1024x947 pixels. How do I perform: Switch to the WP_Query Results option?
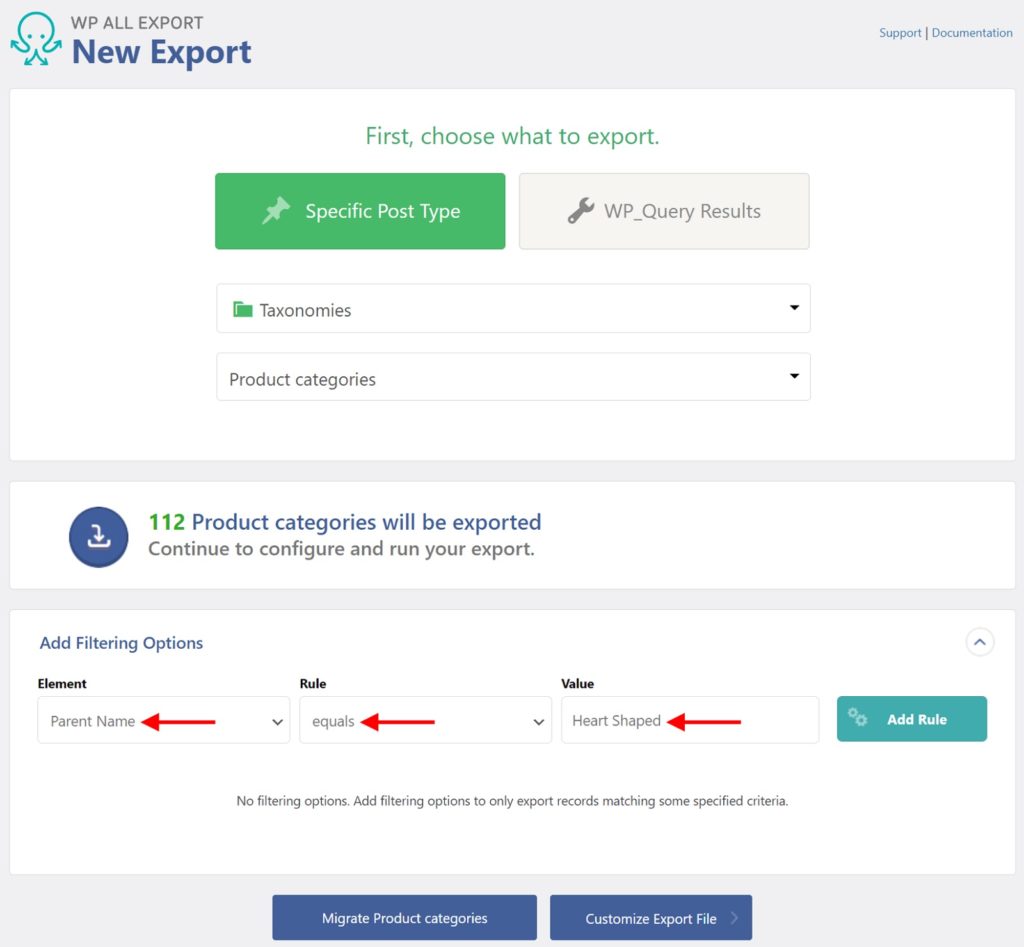[664, 211]
